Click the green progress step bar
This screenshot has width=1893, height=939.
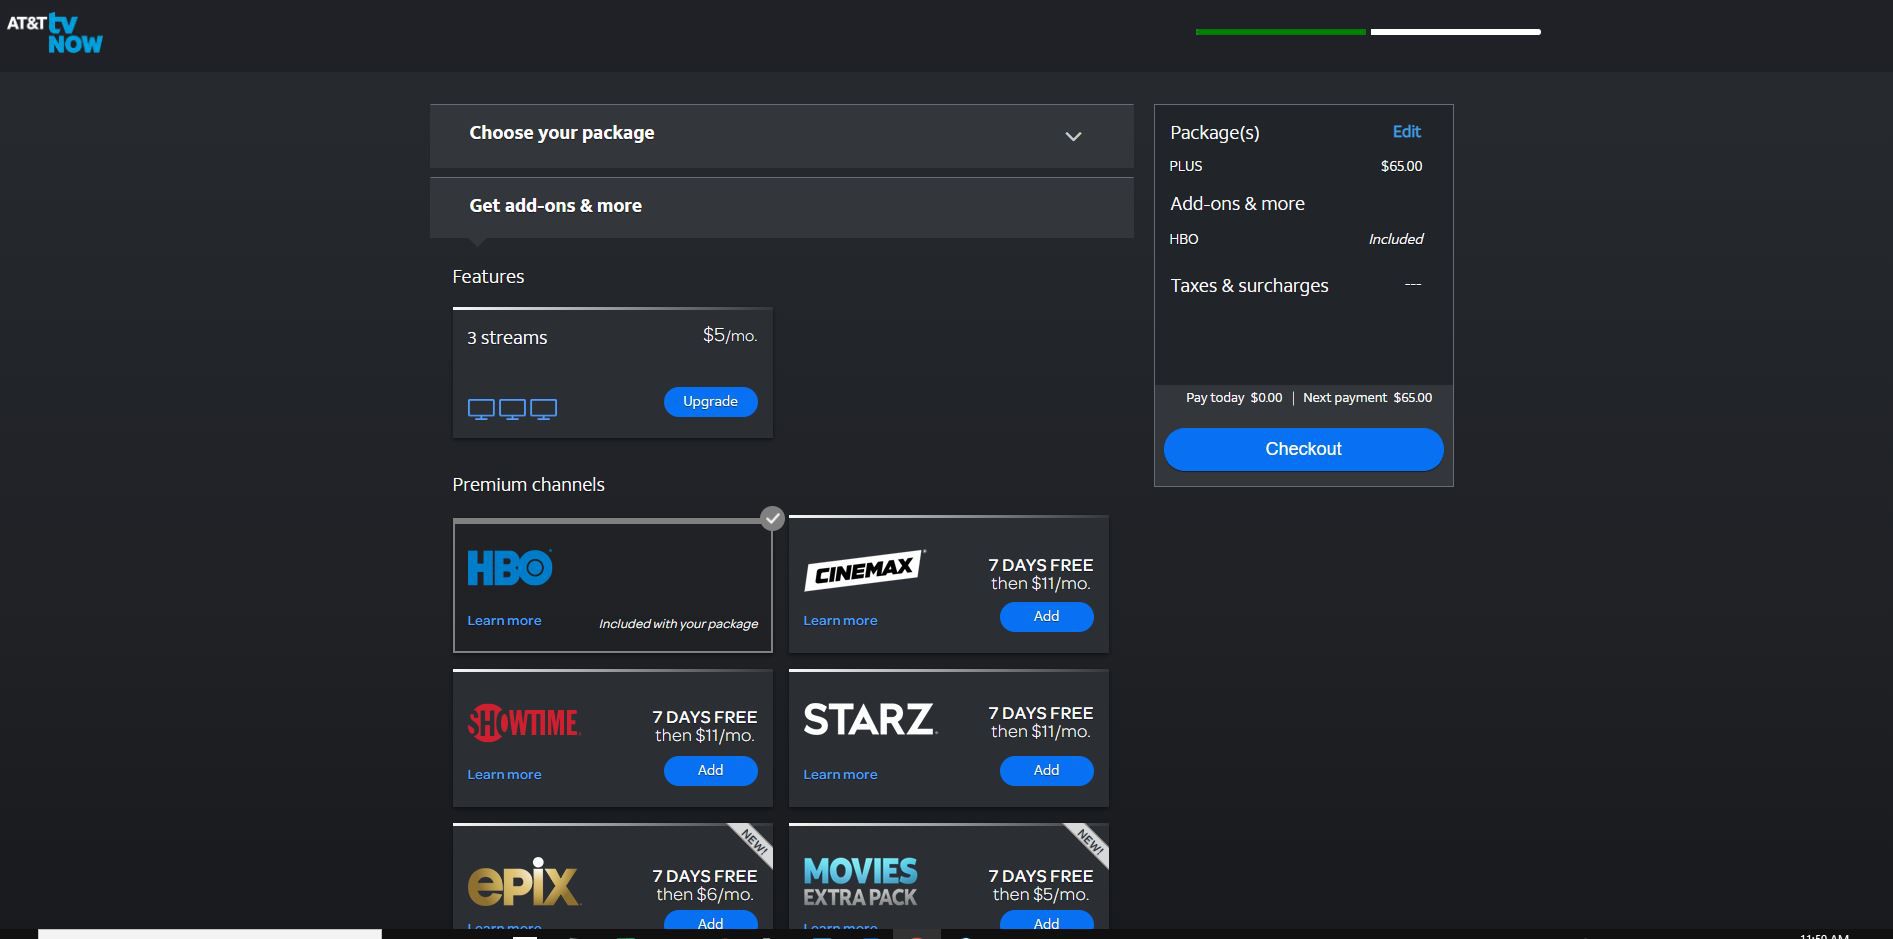coord(1280,32)
